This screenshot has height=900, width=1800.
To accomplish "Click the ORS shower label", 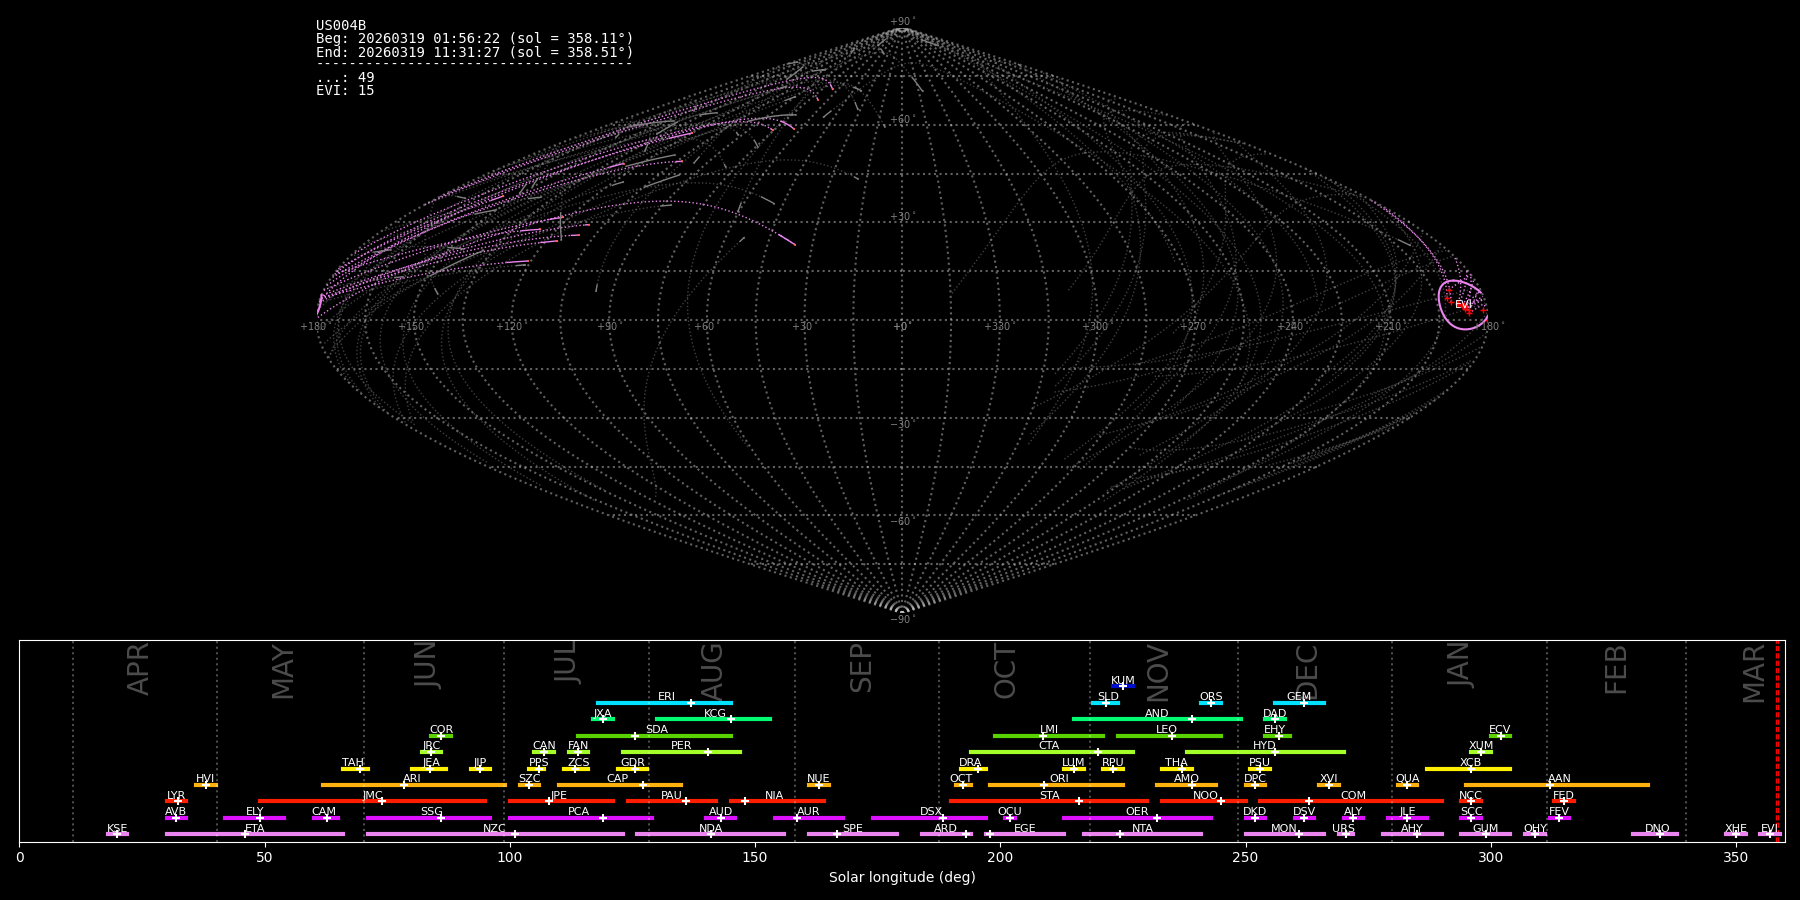I will click(1211, 697).
